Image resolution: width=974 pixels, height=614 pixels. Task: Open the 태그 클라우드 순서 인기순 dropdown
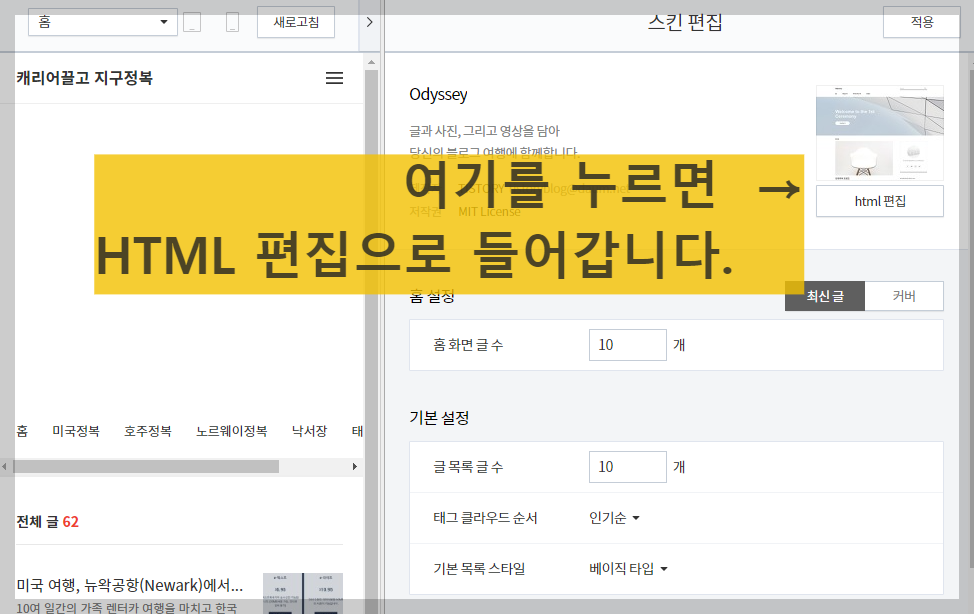point(614,518)
